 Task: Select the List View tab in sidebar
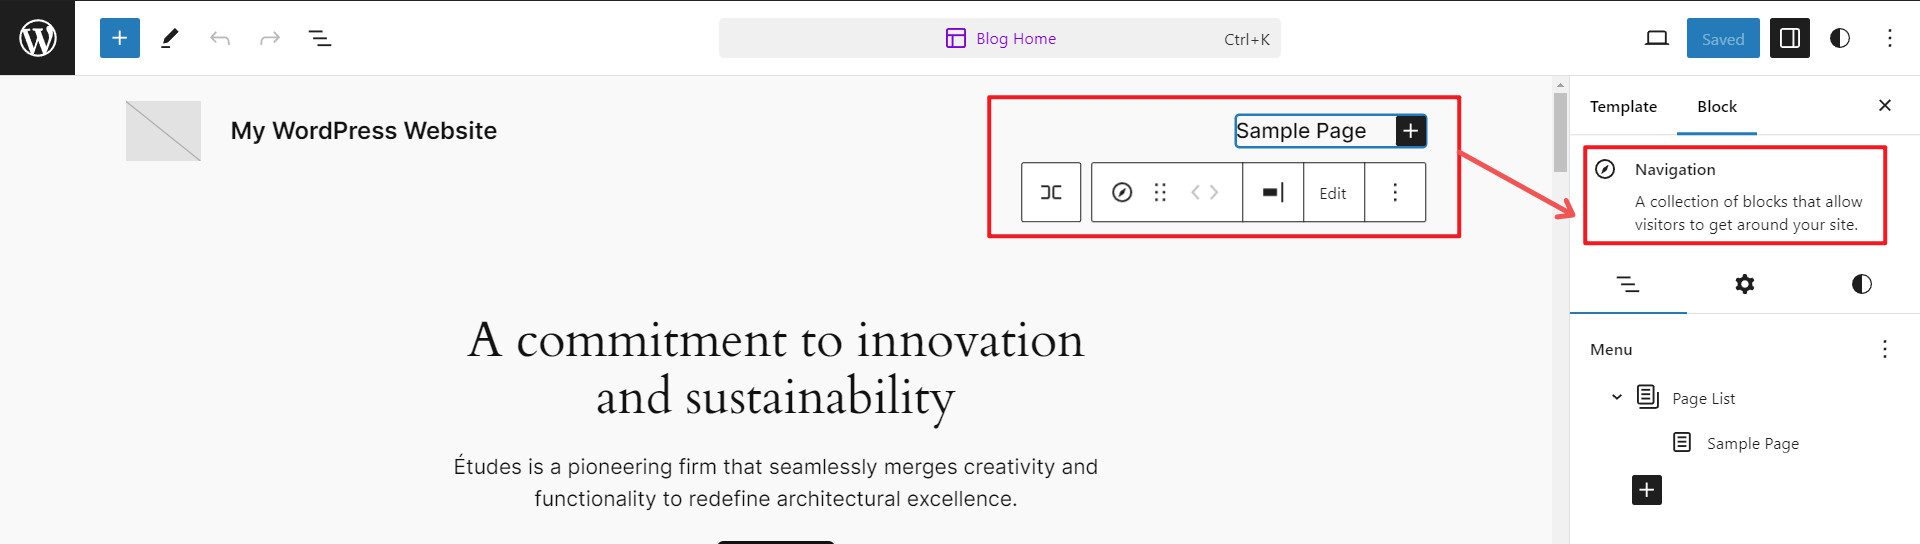point(1628,284)
